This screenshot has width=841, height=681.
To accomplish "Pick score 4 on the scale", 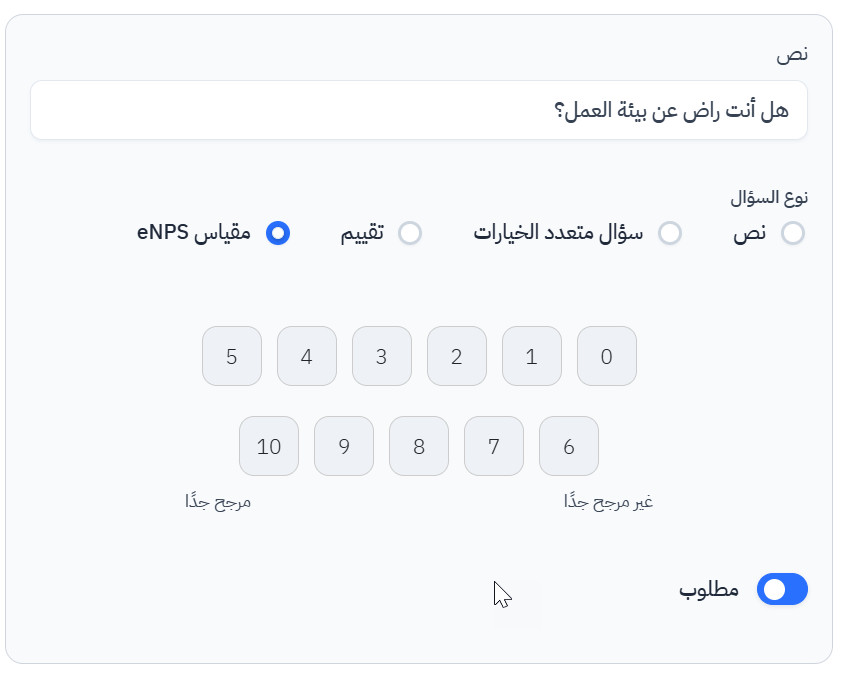I will click(x=307, y=356).
